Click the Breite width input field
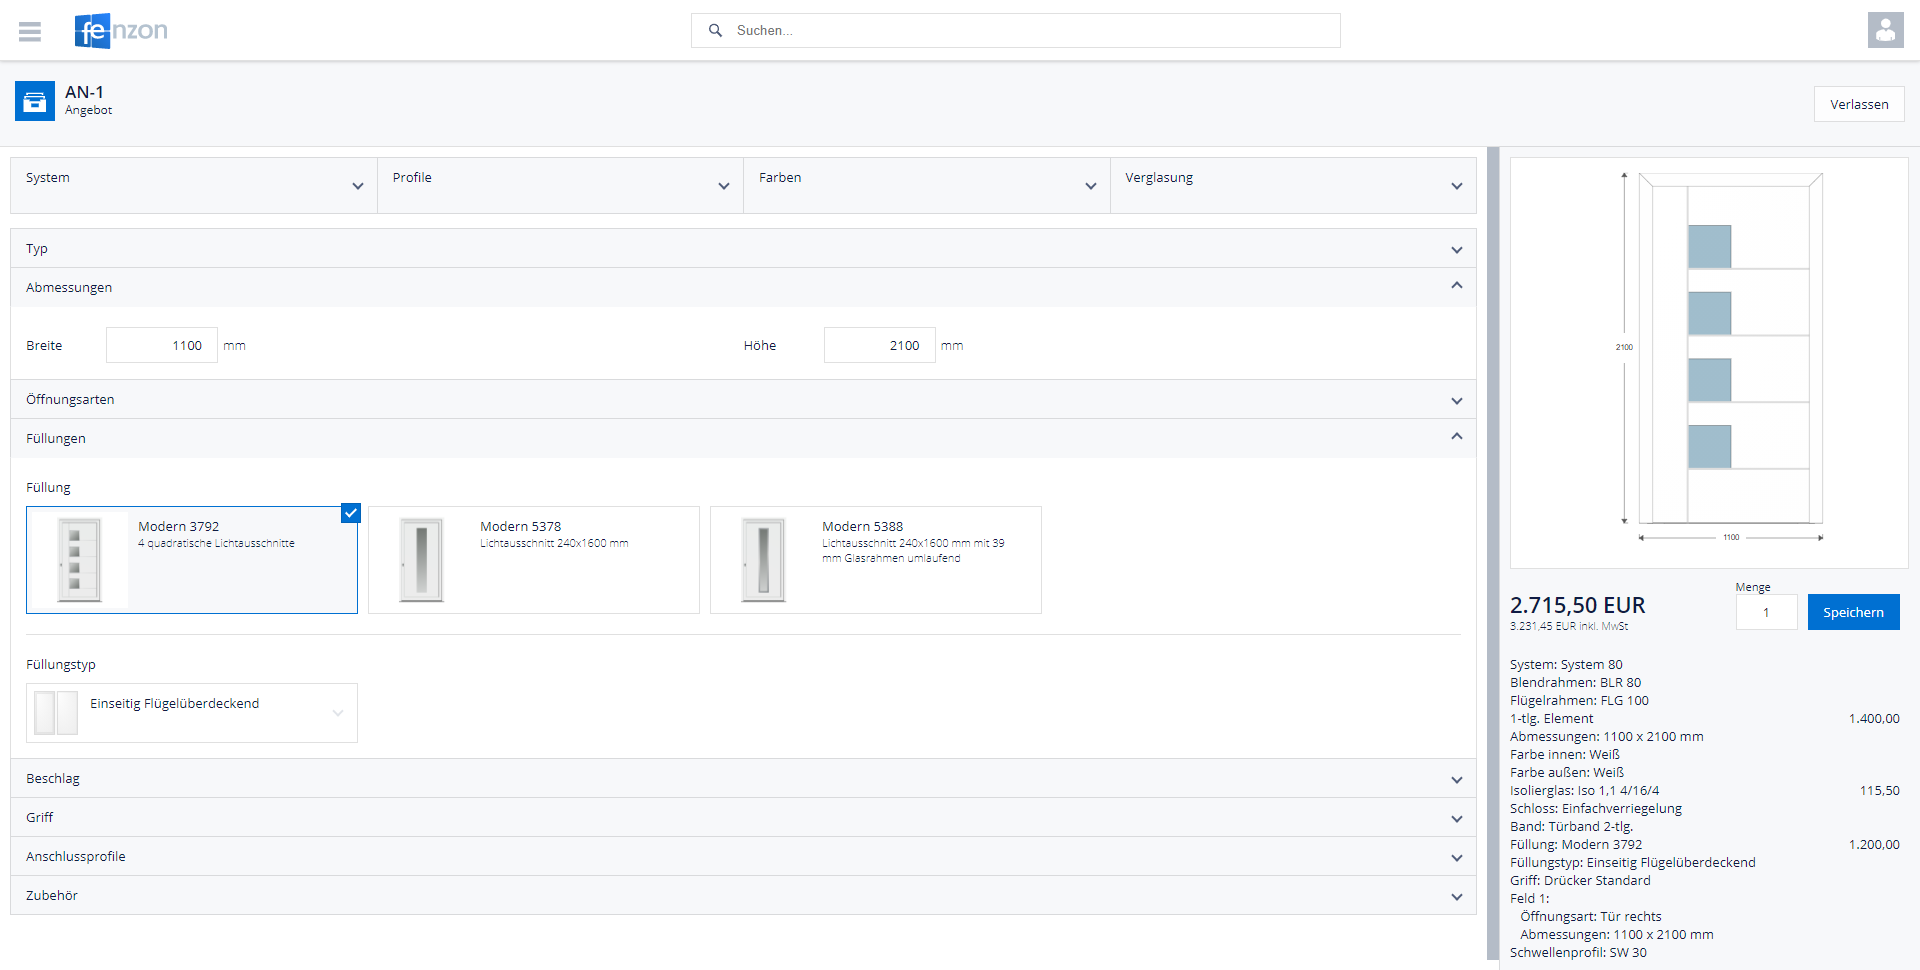 click(x=162, y=345)
